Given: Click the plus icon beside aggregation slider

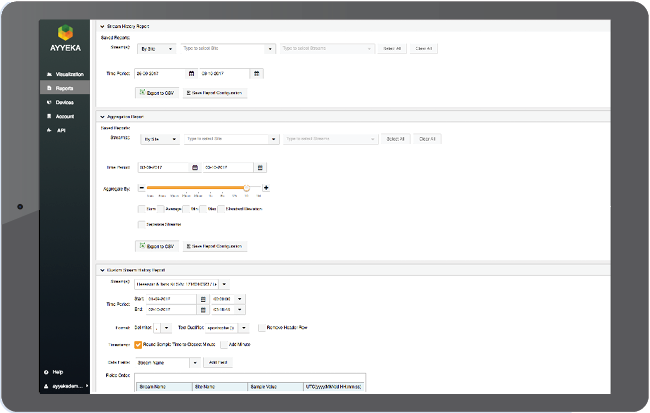Looking at the screenshot, I should [x=266, y=188].
